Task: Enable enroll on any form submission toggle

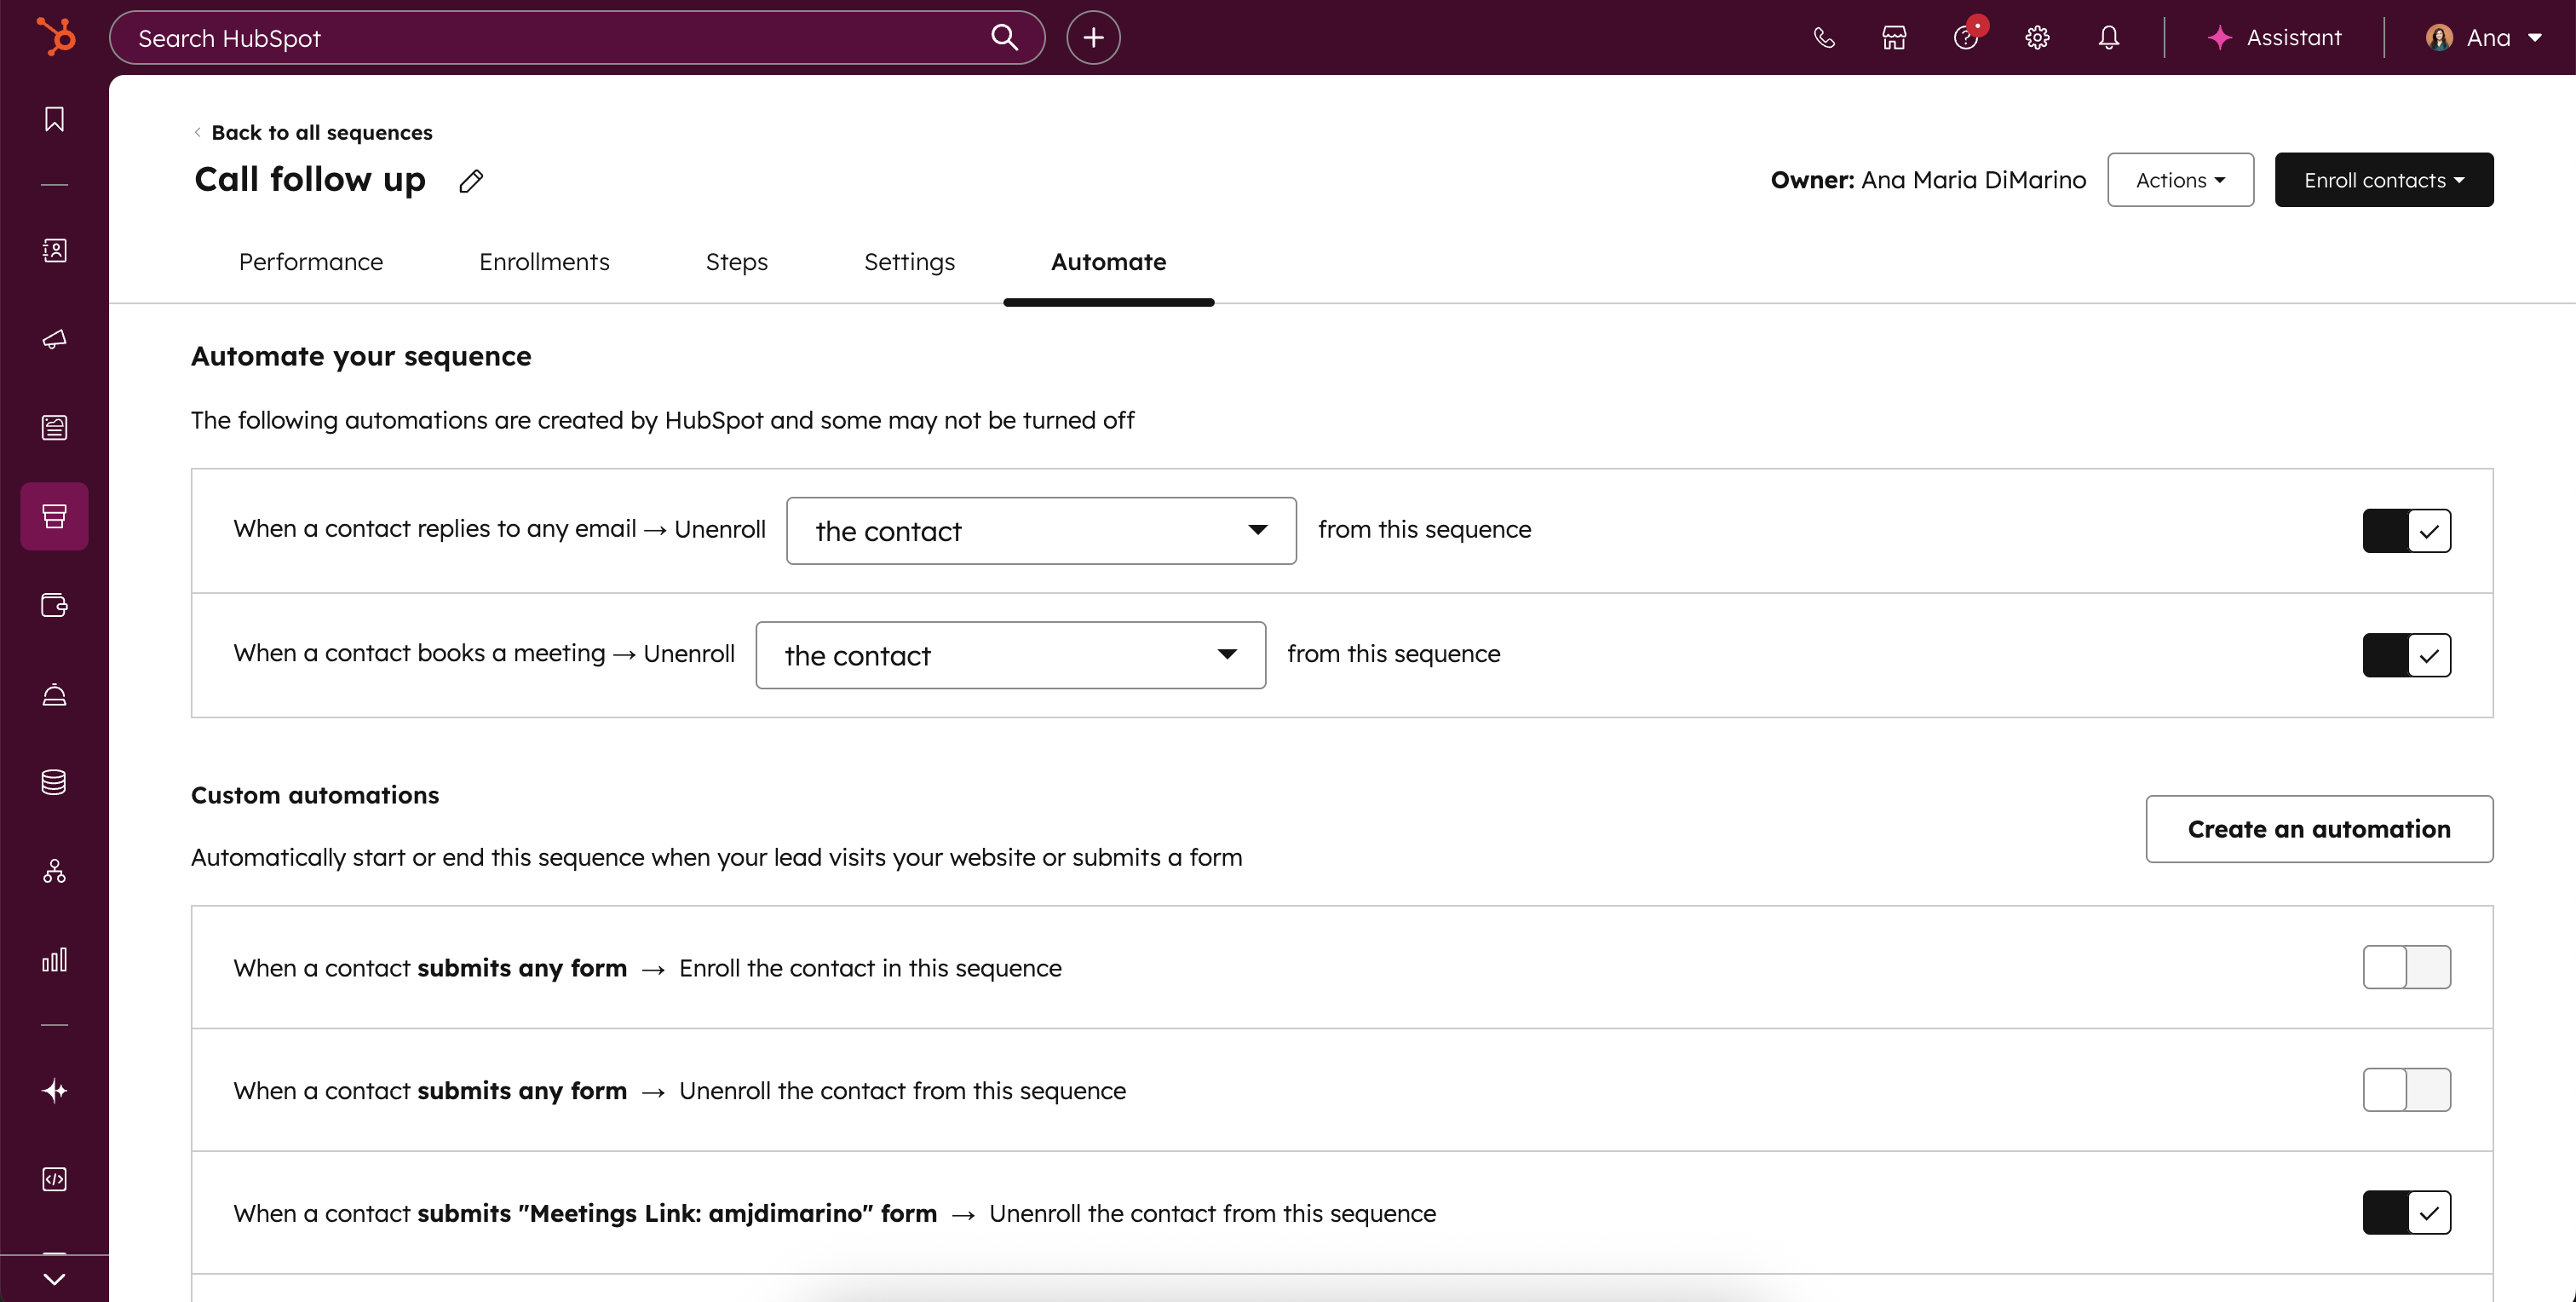Action: [x=2406, y=967]
